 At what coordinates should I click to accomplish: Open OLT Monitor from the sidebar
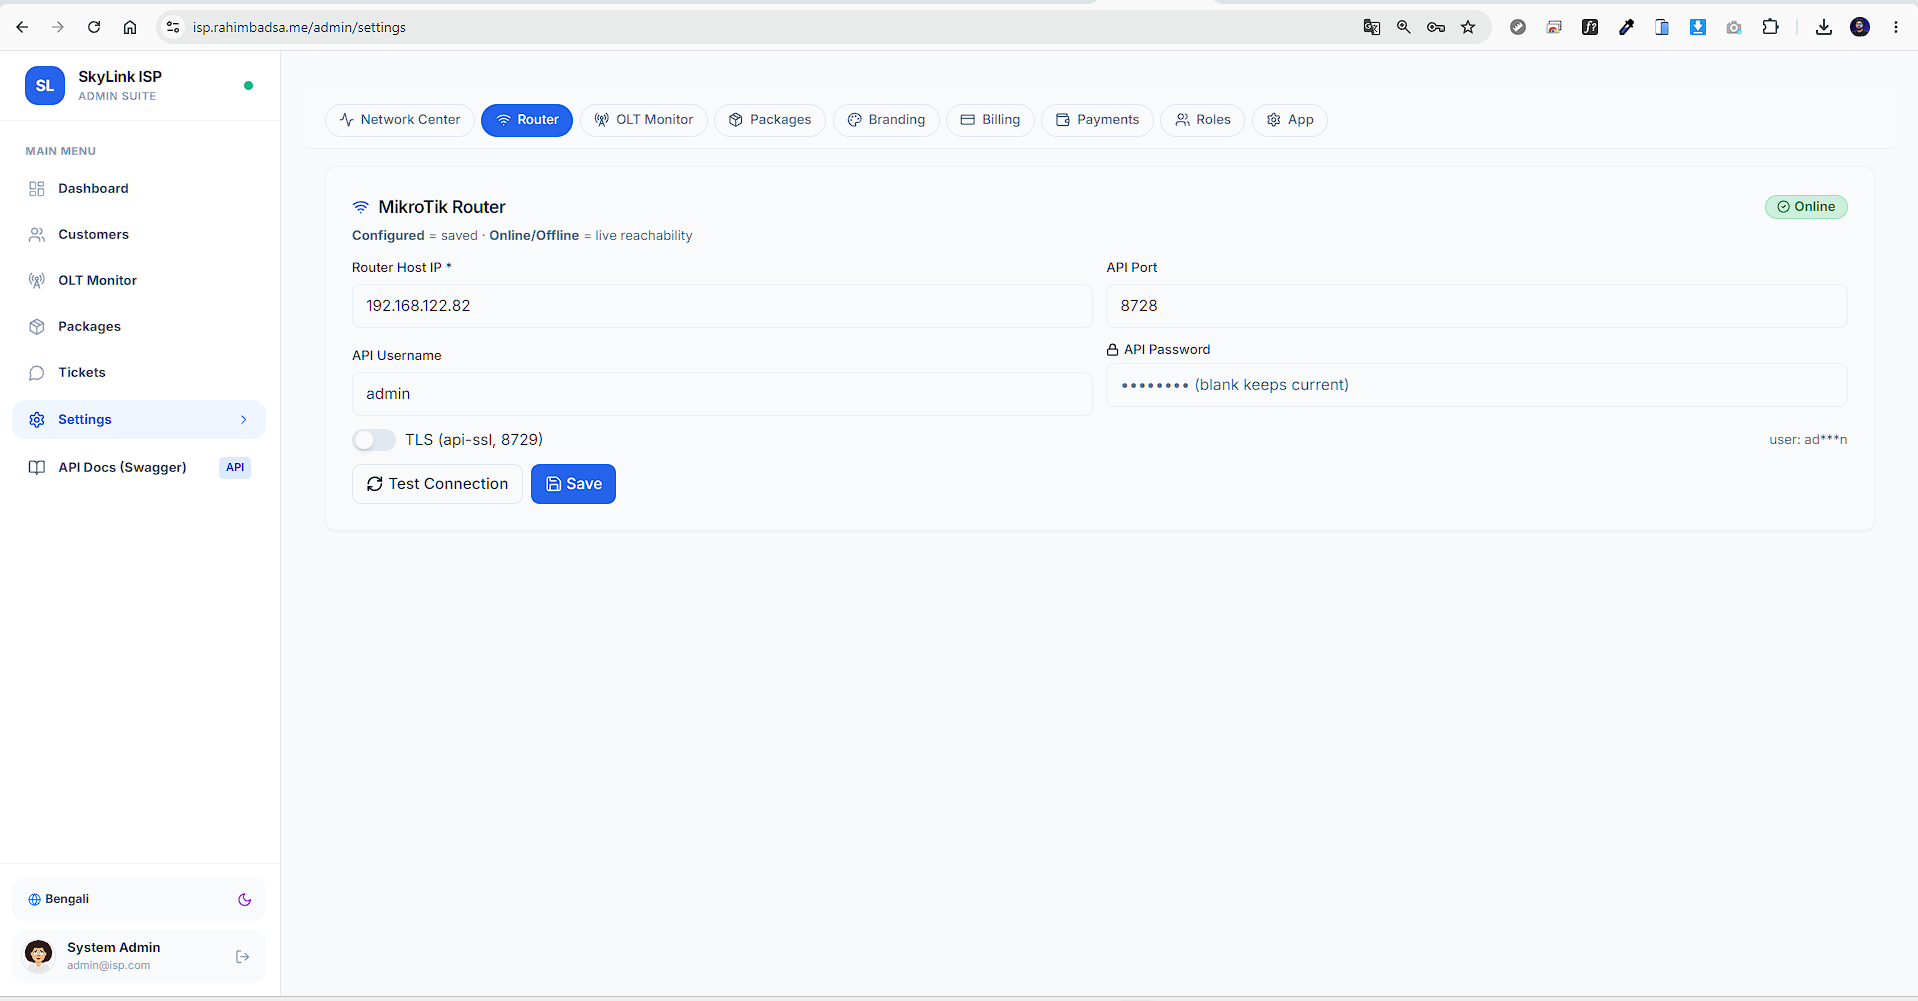[x=139, y=281]
